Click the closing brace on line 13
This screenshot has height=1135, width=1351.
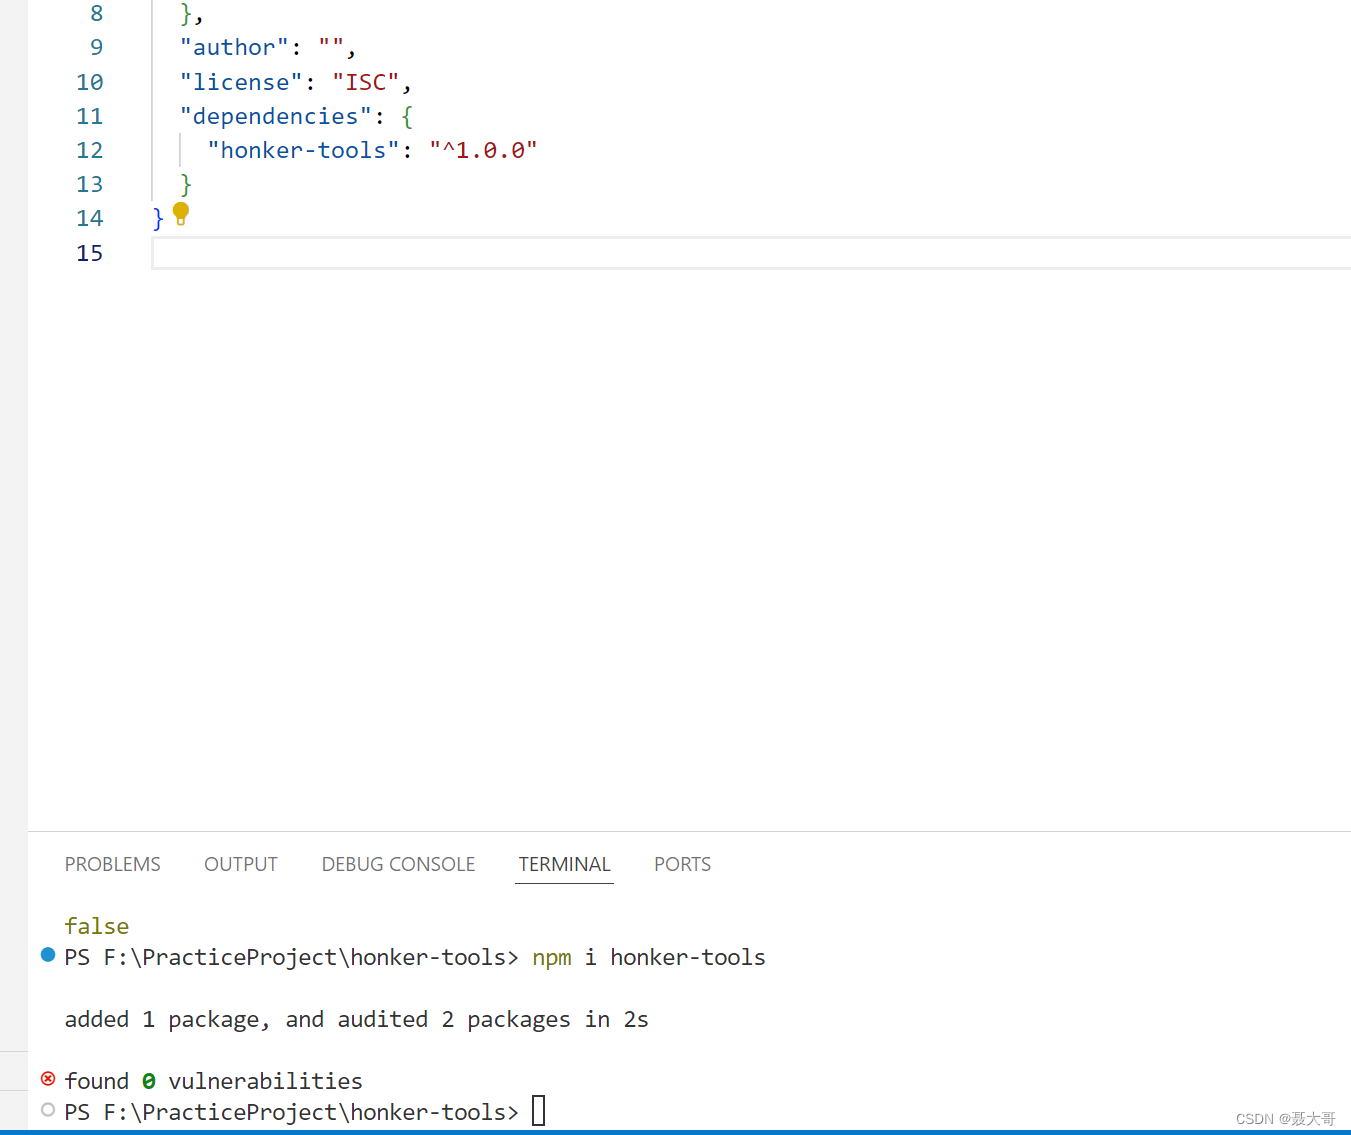pyautogui.click(x=186, y=185)
